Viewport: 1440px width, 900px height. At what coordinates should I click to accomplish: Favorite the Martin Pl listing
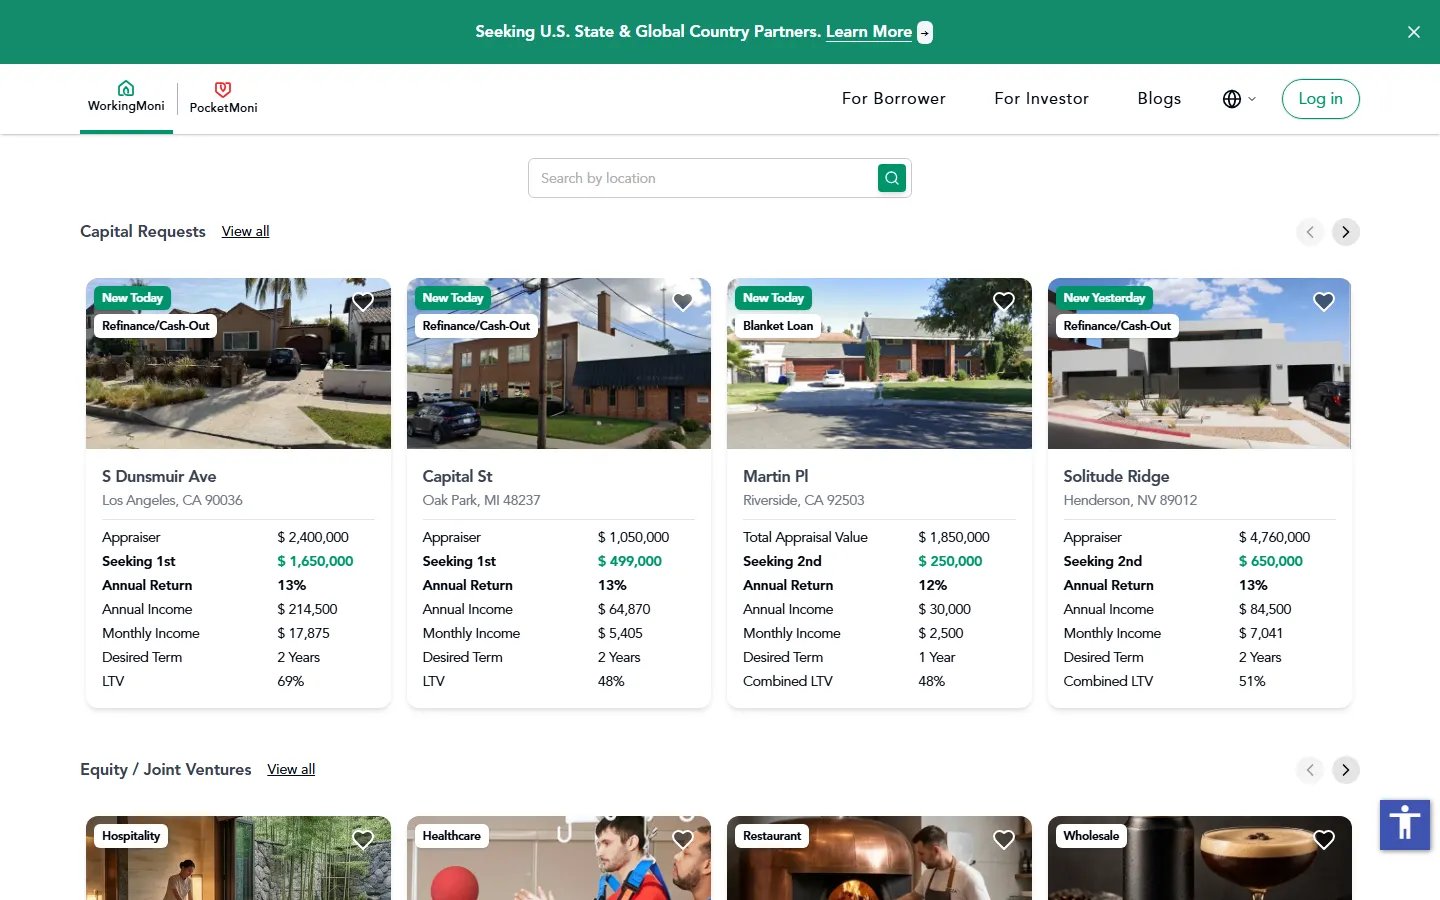click(1004, 302)
